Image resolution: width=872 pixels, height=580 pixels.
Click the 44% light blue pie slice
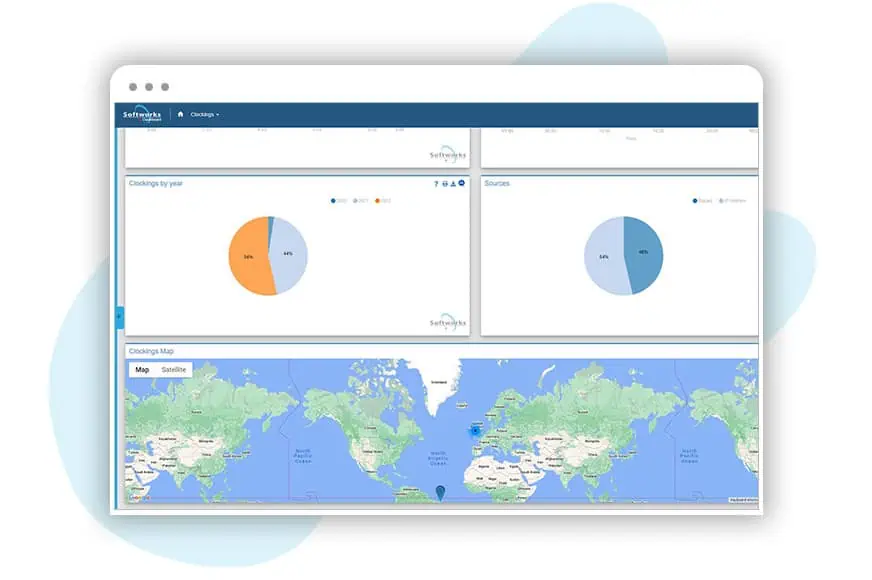coord(290,254)
